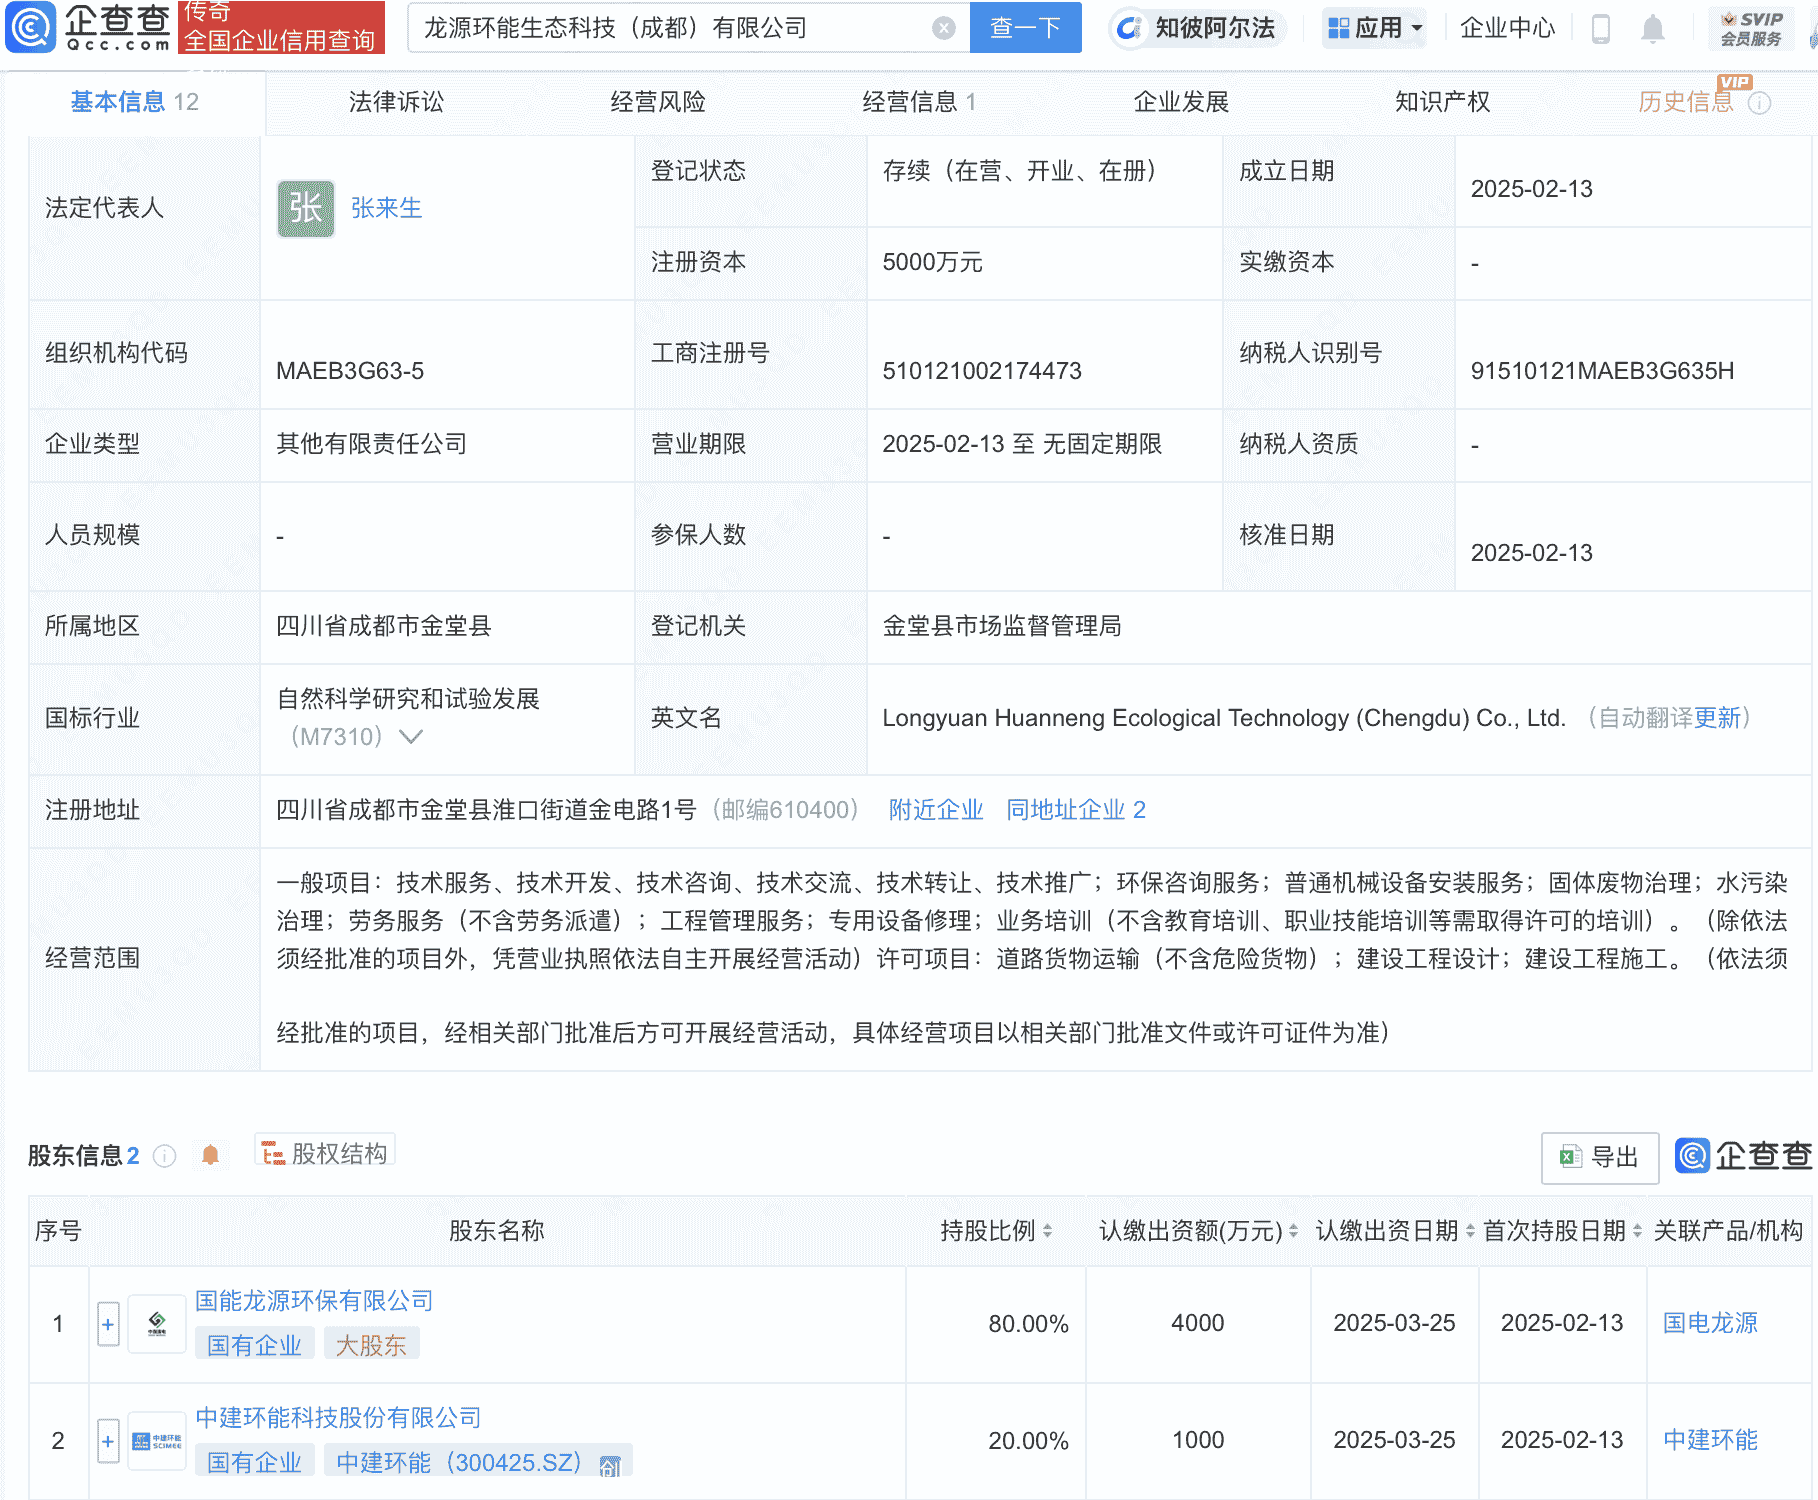Open SVIP 会员服务
The height and width of the screenshot is (1500, 1818).
(x=1748, y=27)
